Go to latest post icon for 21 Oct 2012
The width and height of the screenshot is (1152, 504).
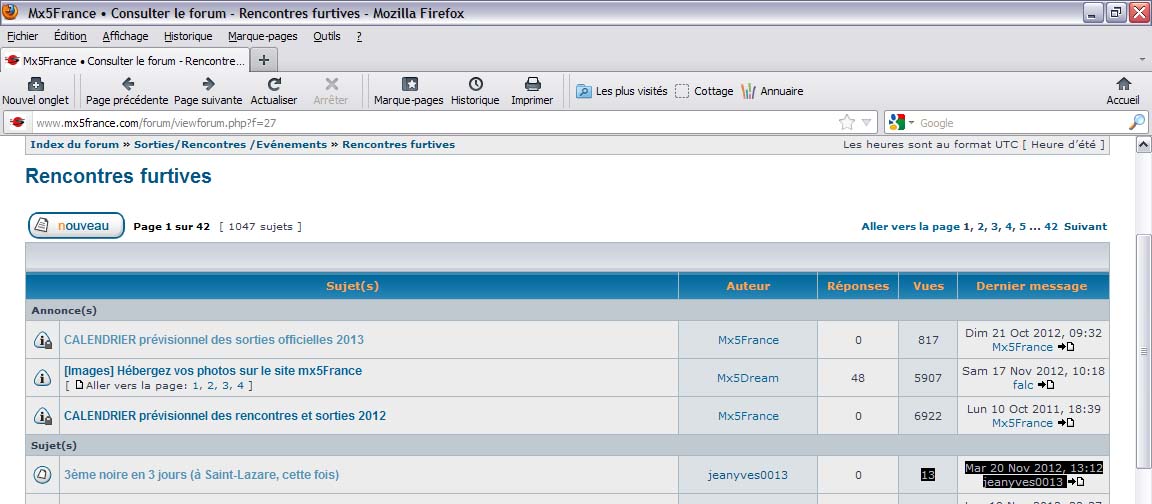coord(1065,347)
